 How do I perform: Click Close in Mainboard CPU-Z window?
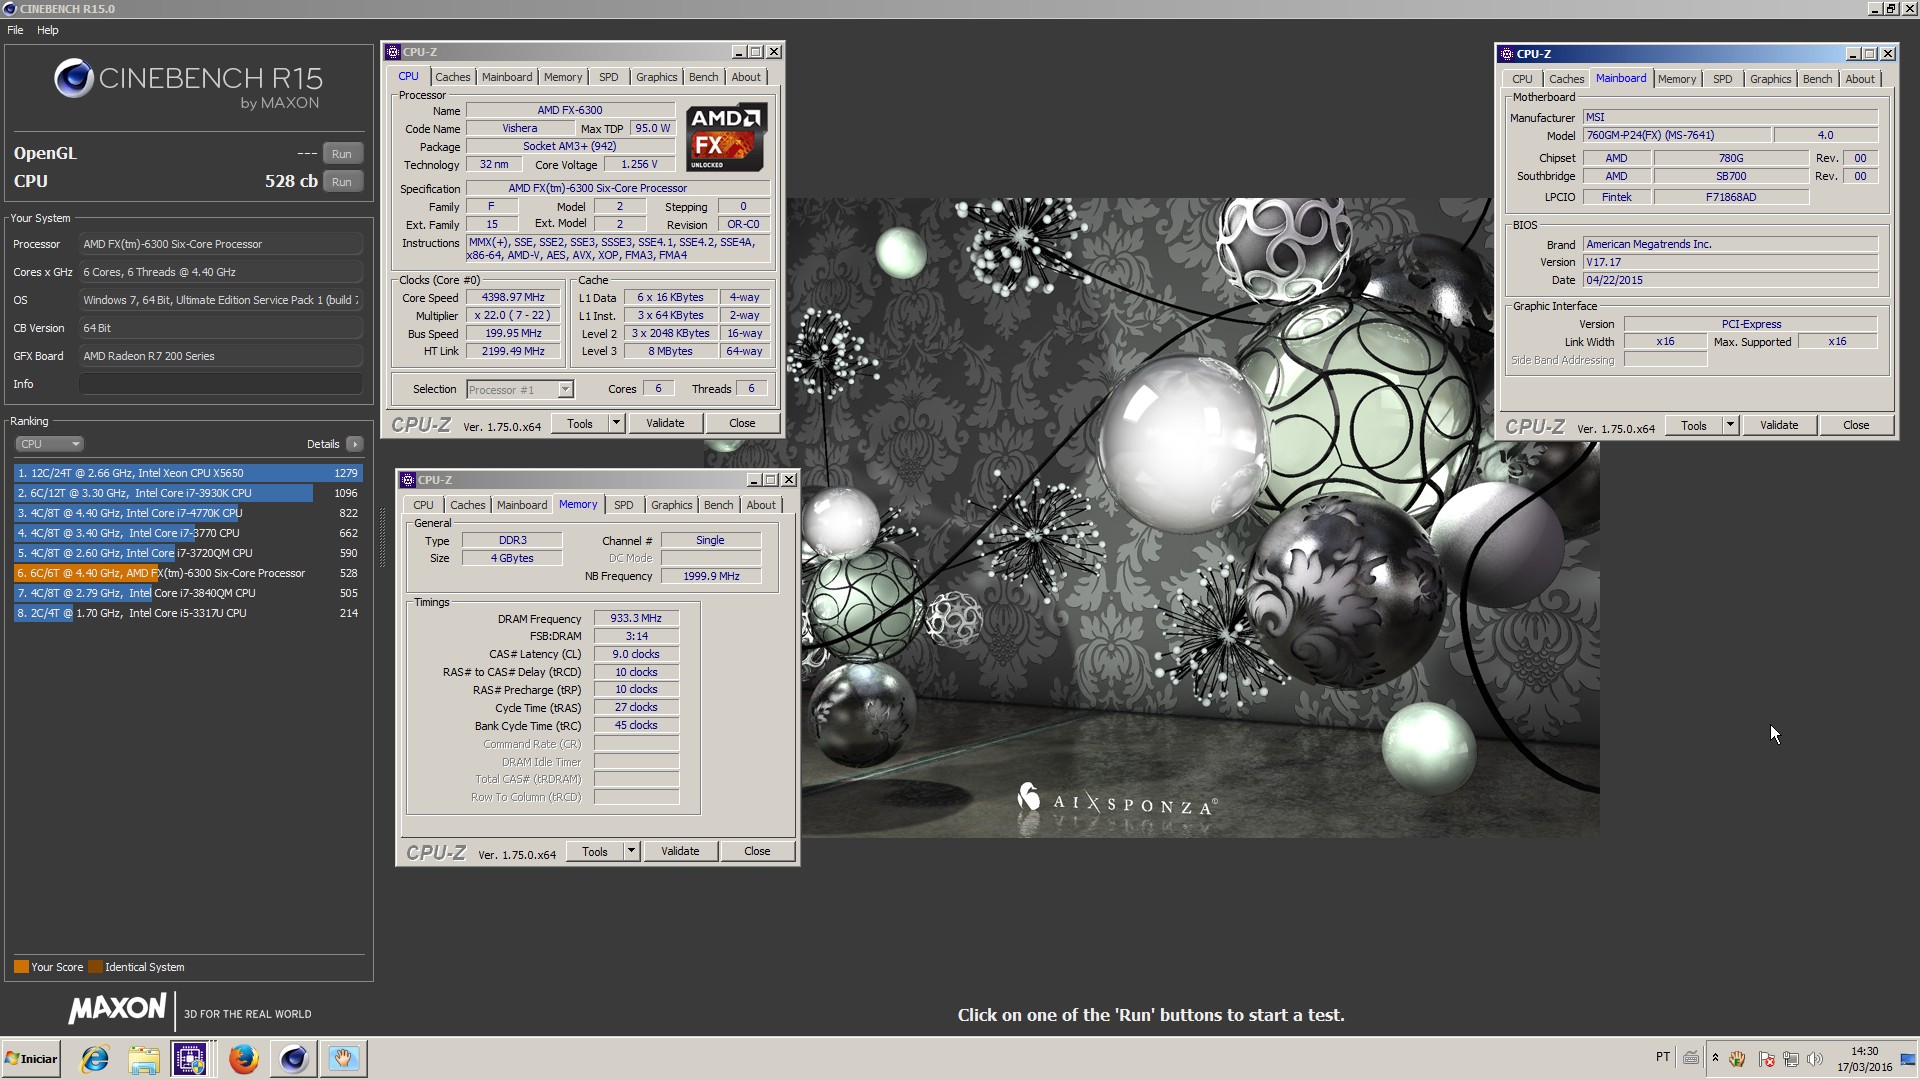(1856, 425)
